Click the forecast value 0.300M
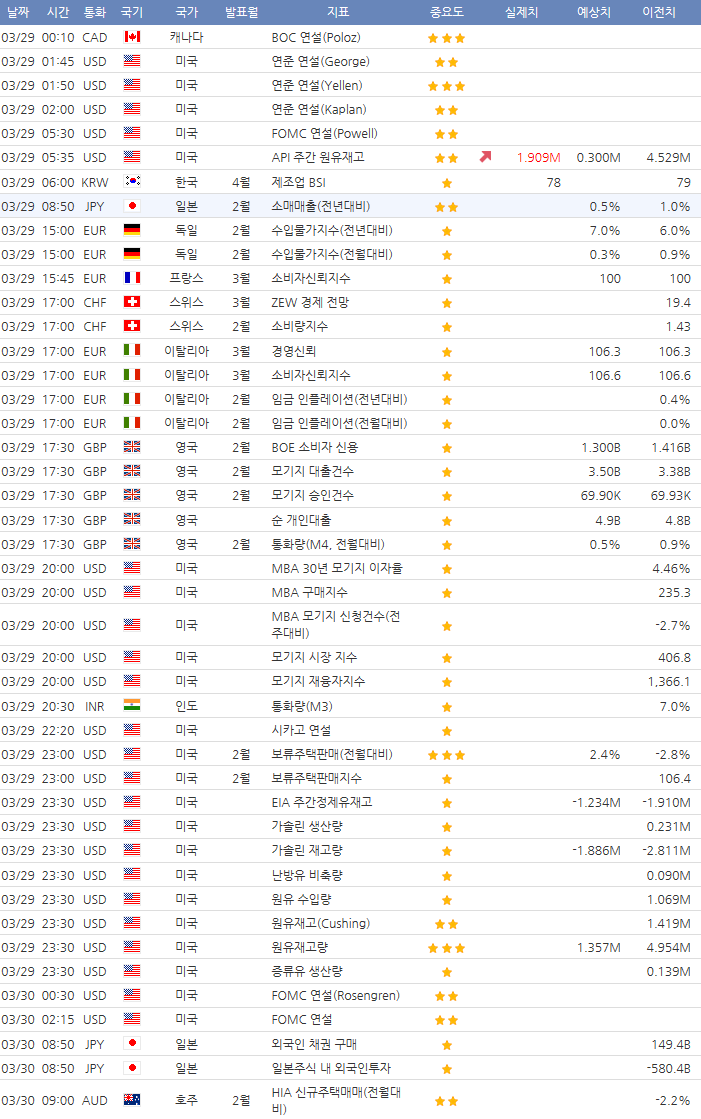The image size is (701, 1119). [x=598, y=157]
